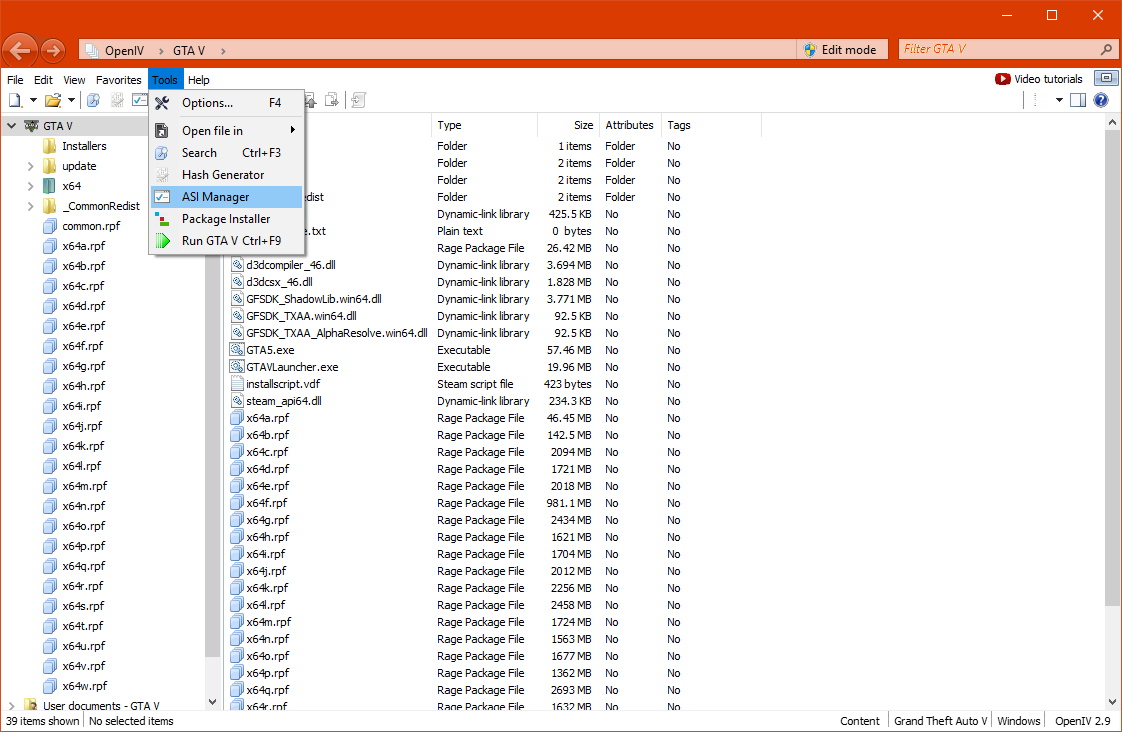This screenshot has height=732, width=1122.
Task: Click the Options wrench icon
Action: 162,103
